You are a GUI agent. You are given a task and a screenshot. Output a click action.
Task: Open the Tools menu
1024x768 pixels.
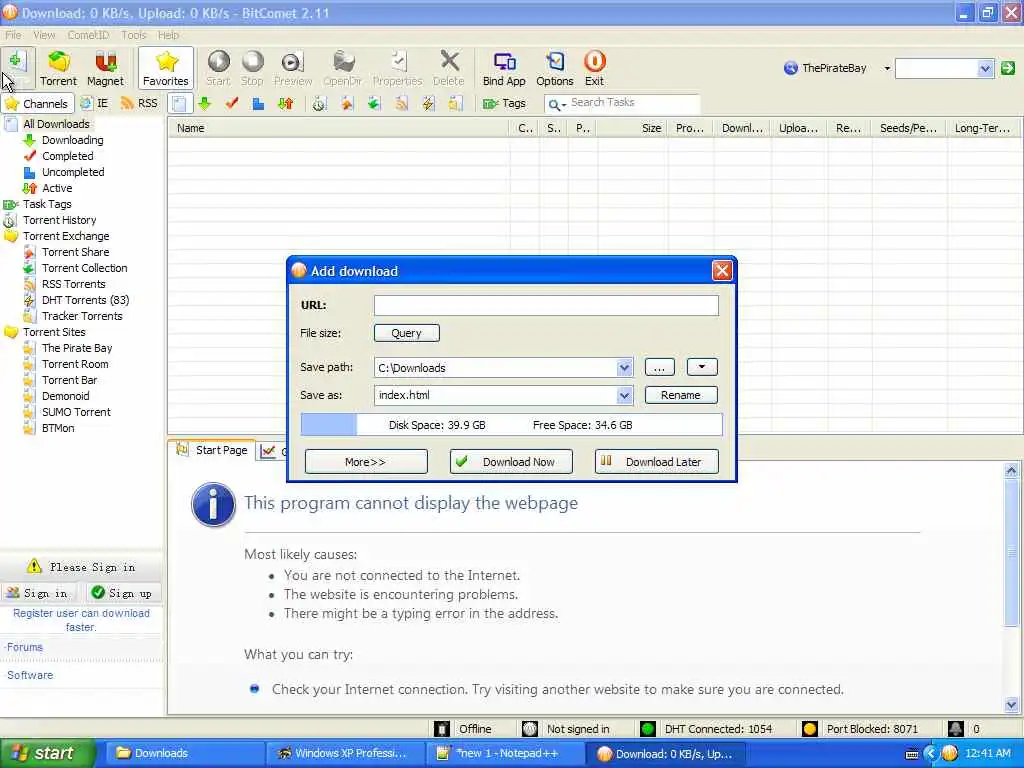(x=133, y=35)
